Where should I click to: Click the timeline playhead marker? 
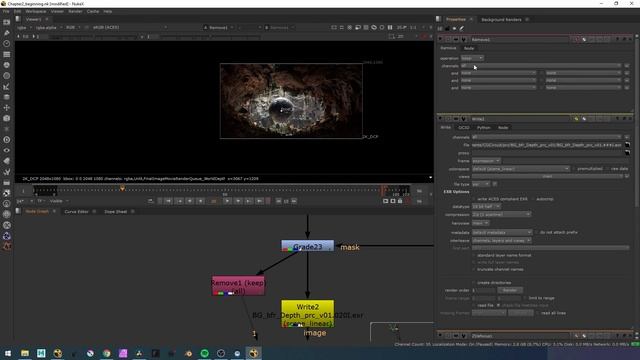[x=122, y=188]
